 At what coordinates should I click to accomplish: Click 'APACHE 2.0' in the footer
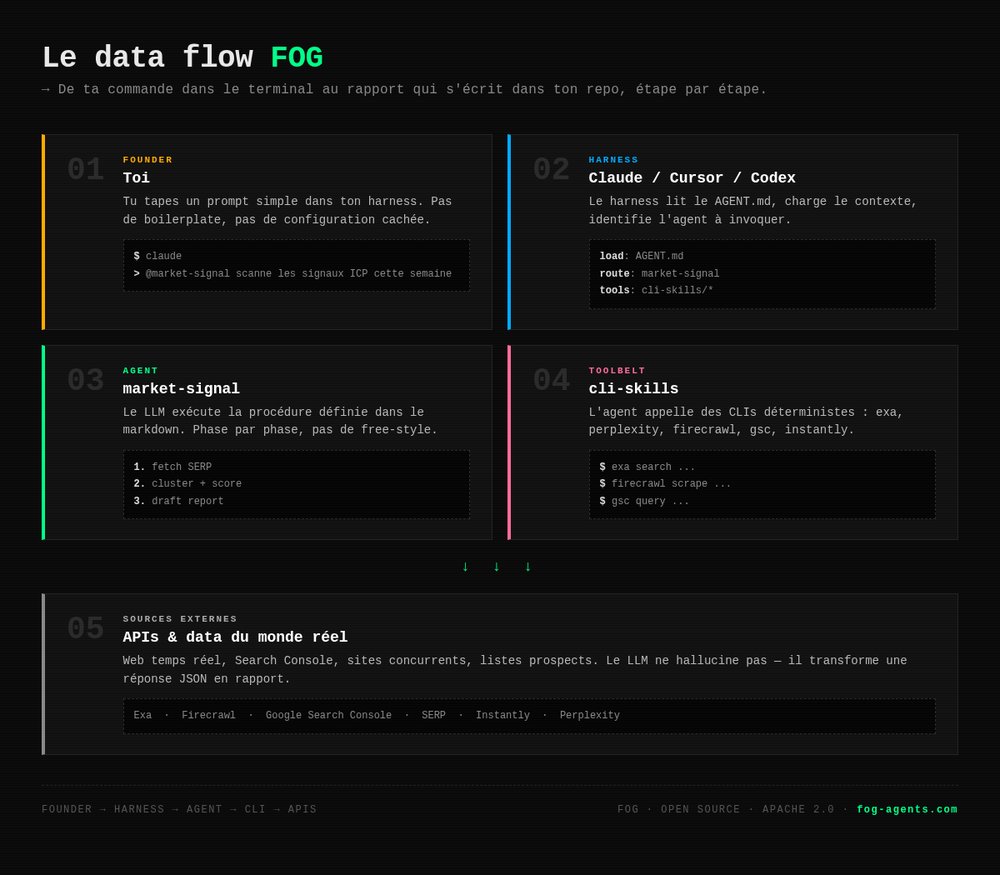[798, 809]
